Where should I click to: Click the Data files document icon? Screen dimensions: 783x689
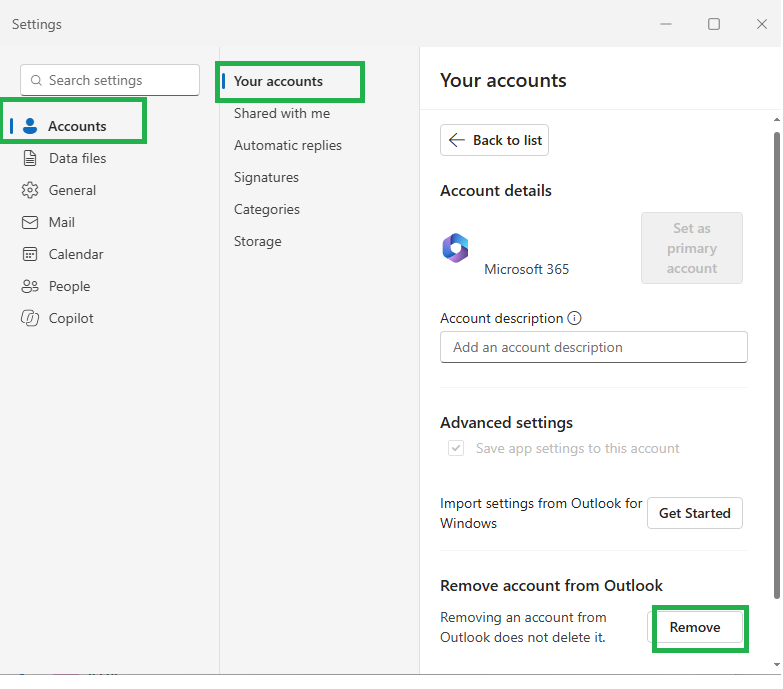coord(30,158)
